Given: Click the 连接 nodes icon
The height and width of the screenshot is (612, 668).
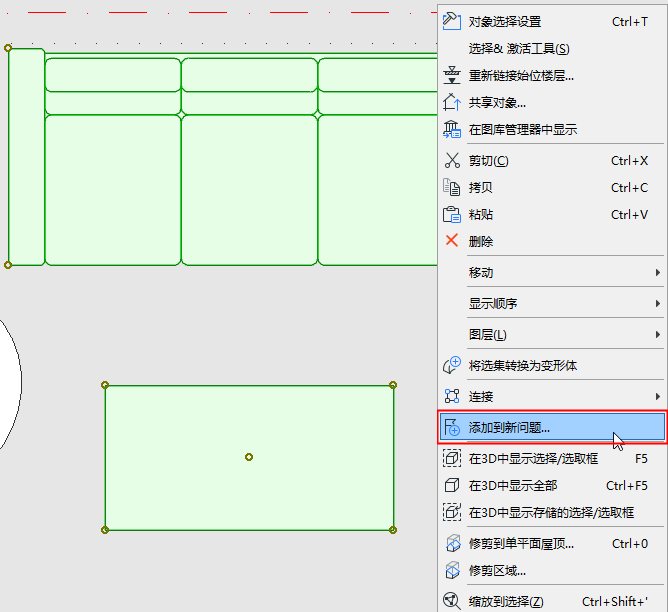Looking at the screenshot, I should pos(452,396).
